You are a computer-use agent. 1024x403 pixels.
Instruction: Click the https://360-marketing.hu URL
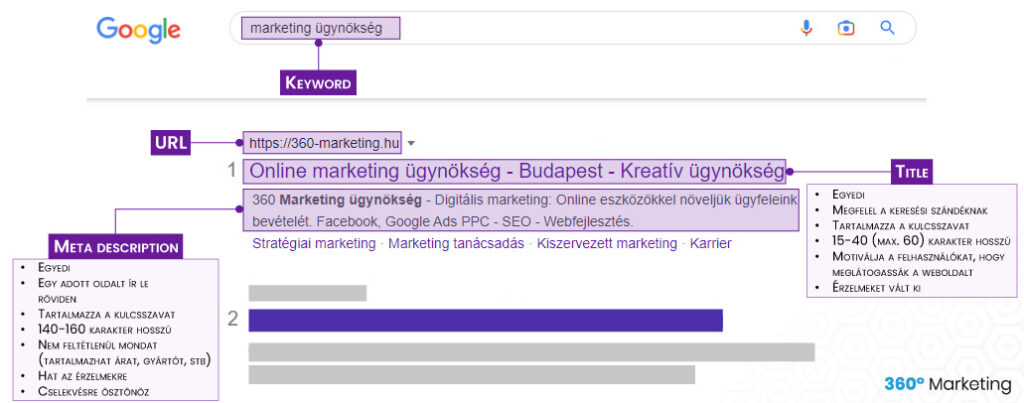(323, 143)
